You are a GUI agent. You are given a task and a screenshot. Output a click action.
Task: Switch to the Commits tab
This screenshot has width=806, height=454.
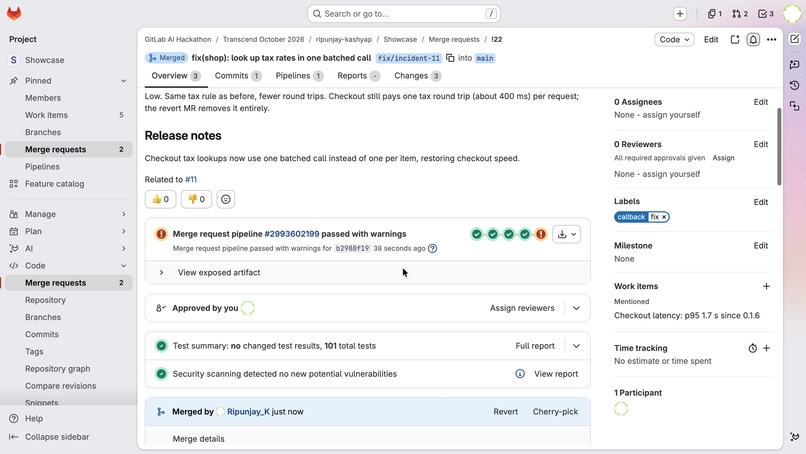click(238, 76)
